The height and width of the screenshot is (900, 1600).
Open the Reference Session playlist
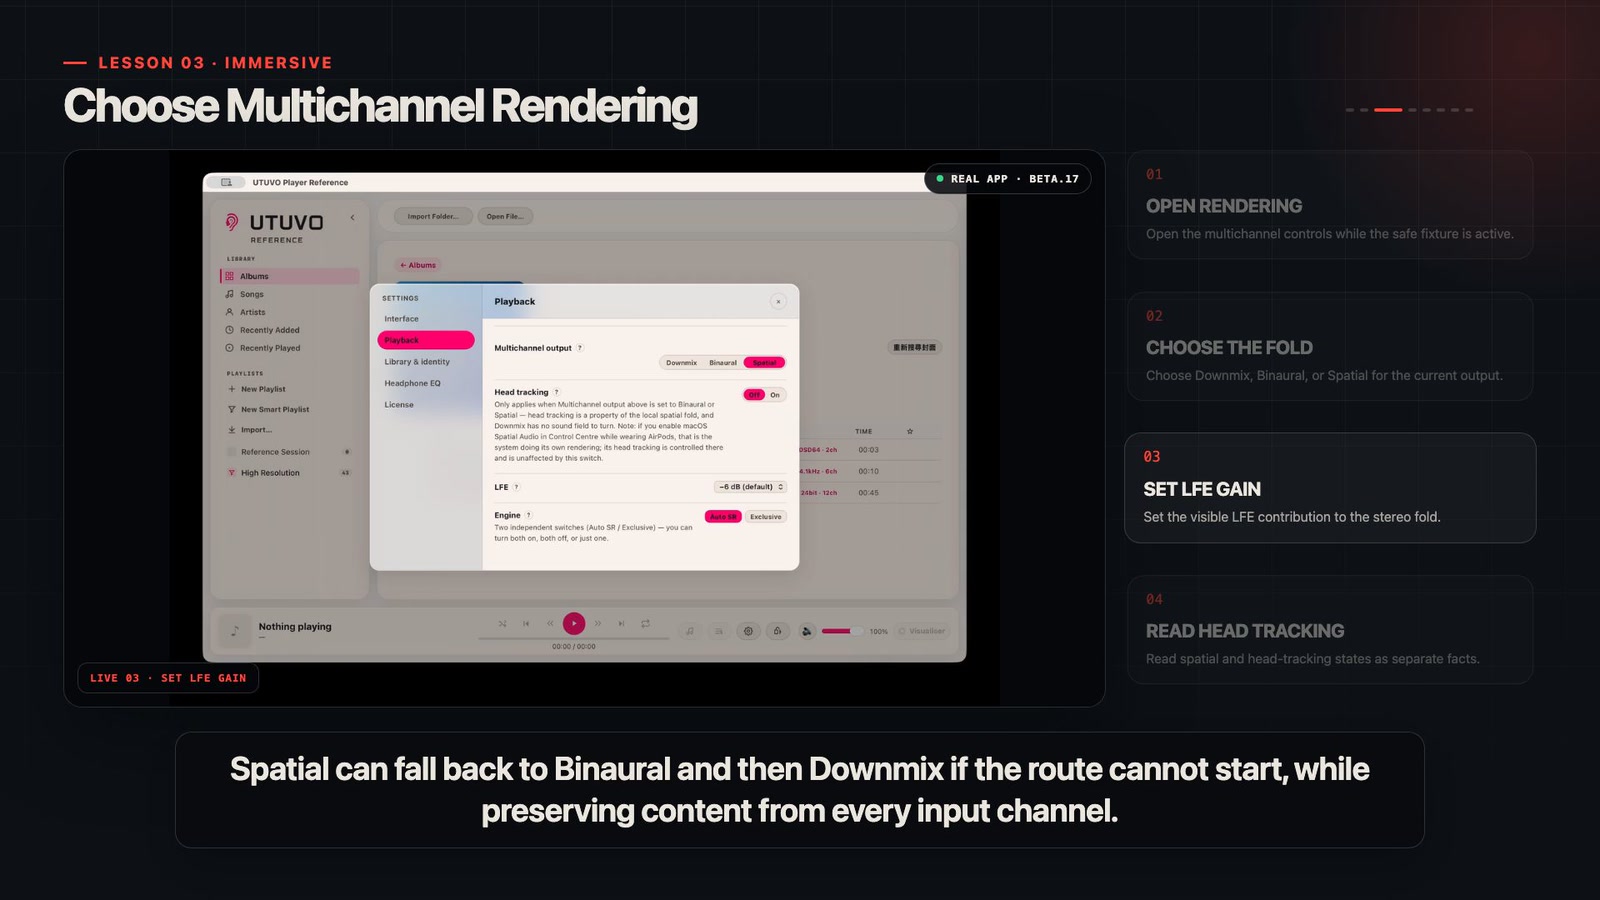coord(290,452)
